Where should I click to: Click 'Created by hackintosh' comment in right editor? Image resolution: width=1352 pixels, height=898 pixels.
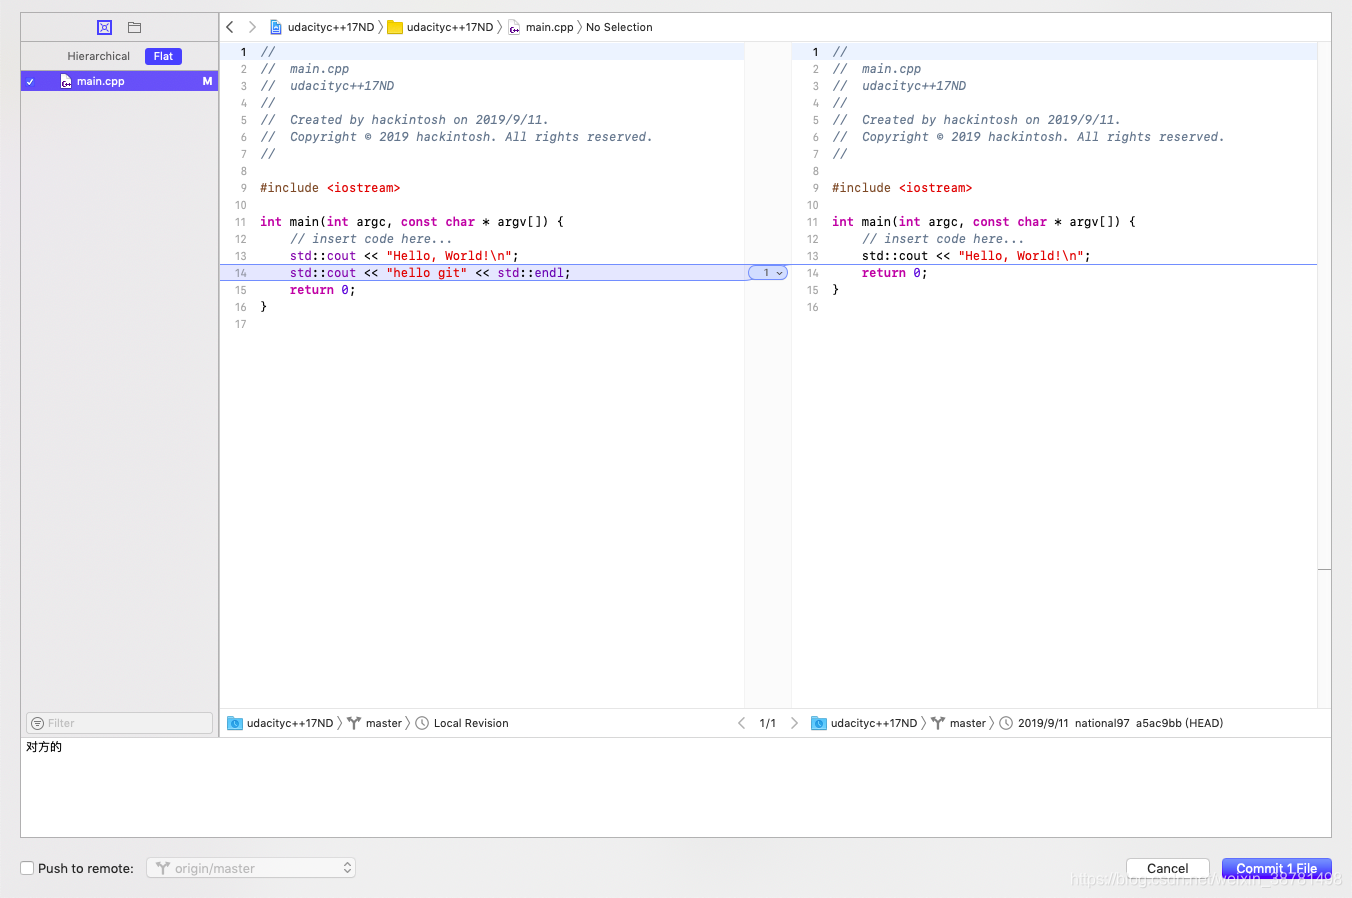(976, 120)
